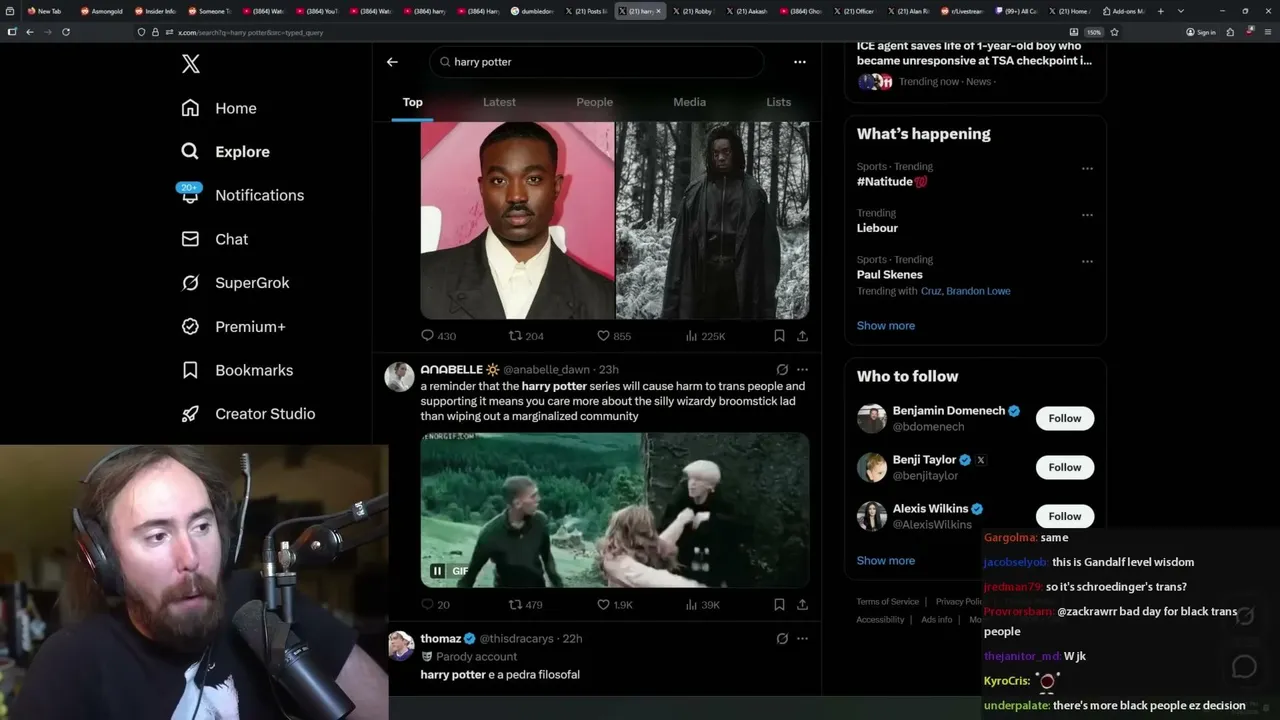Reload the page with the refresh icon
The height and width of the screenshot is (720, 1280).
tap(66, 32)
